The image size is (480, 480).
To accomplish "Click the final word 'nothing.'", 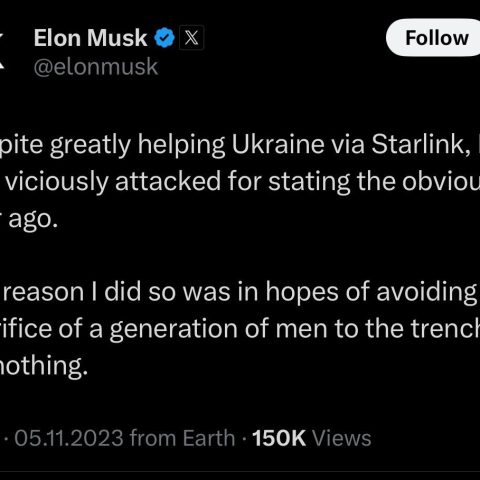I will (43, 366).
